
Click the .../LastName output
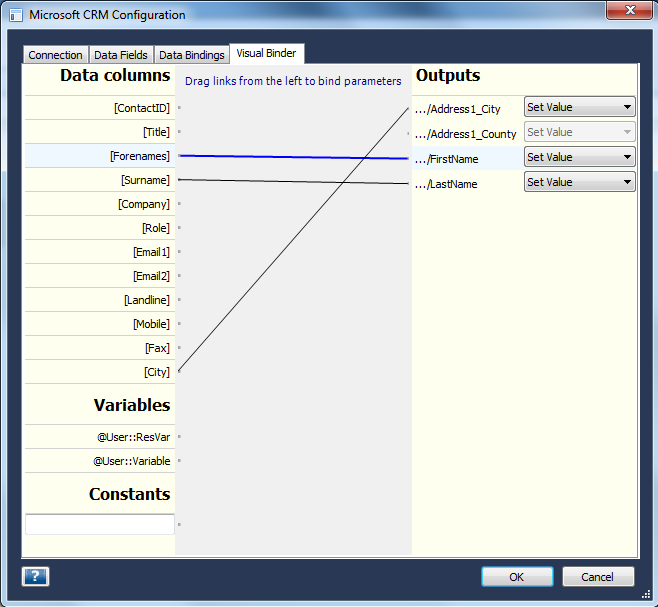(x=446, y=184)
